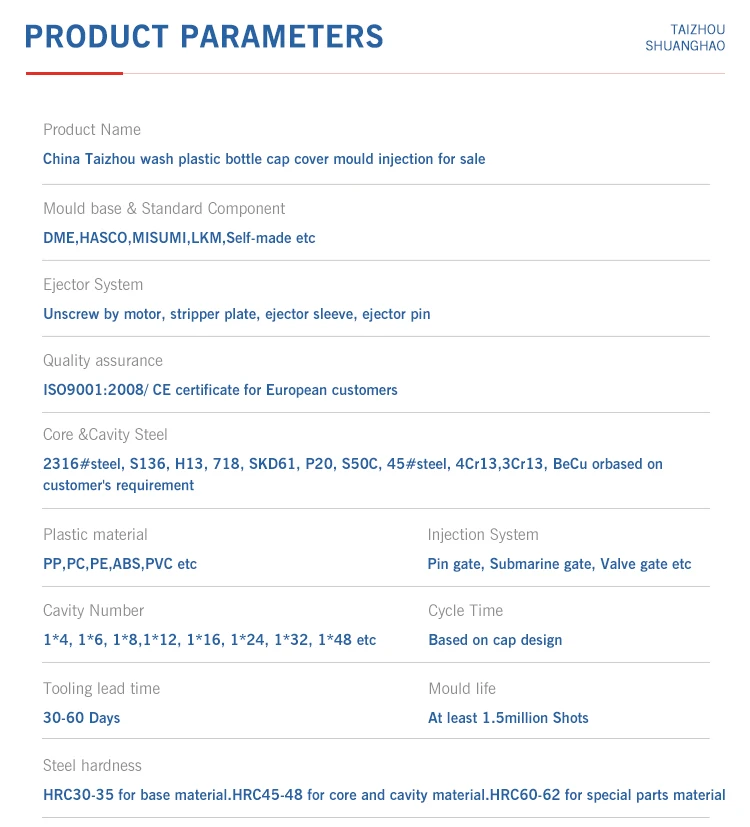
Task: Select the Product Name label
Action: coord(92,130)
